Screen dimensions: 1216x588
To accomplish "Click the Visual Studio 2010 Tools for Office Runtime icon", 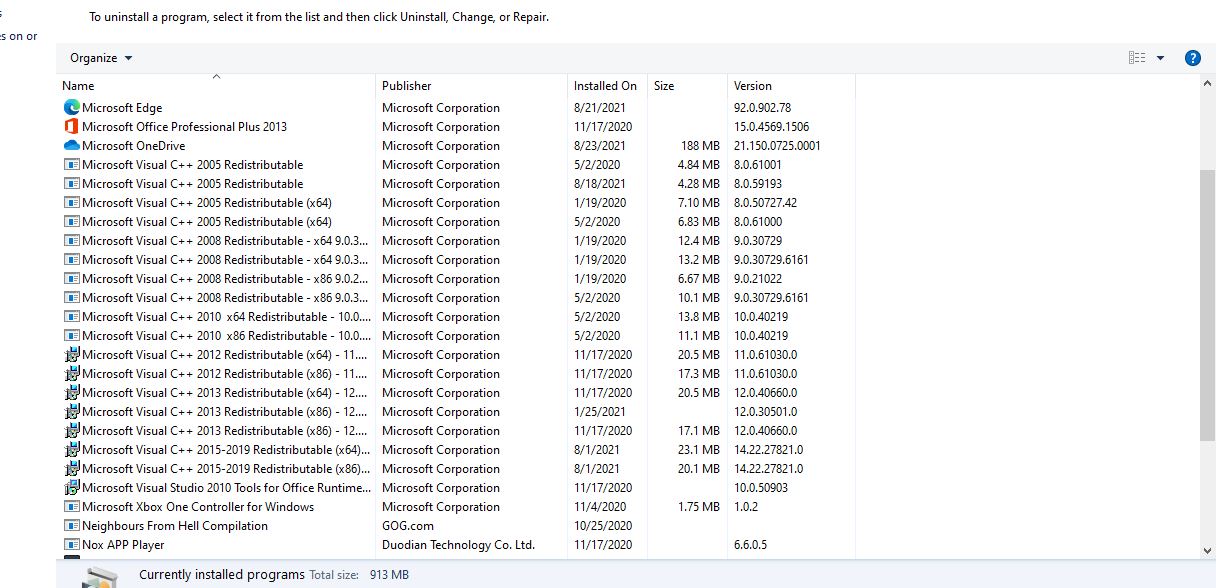I will tap(71, 488).
